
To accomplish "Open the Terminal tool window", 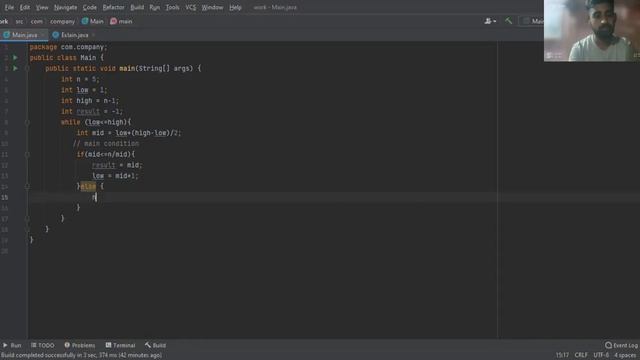I will pos(120,345).
